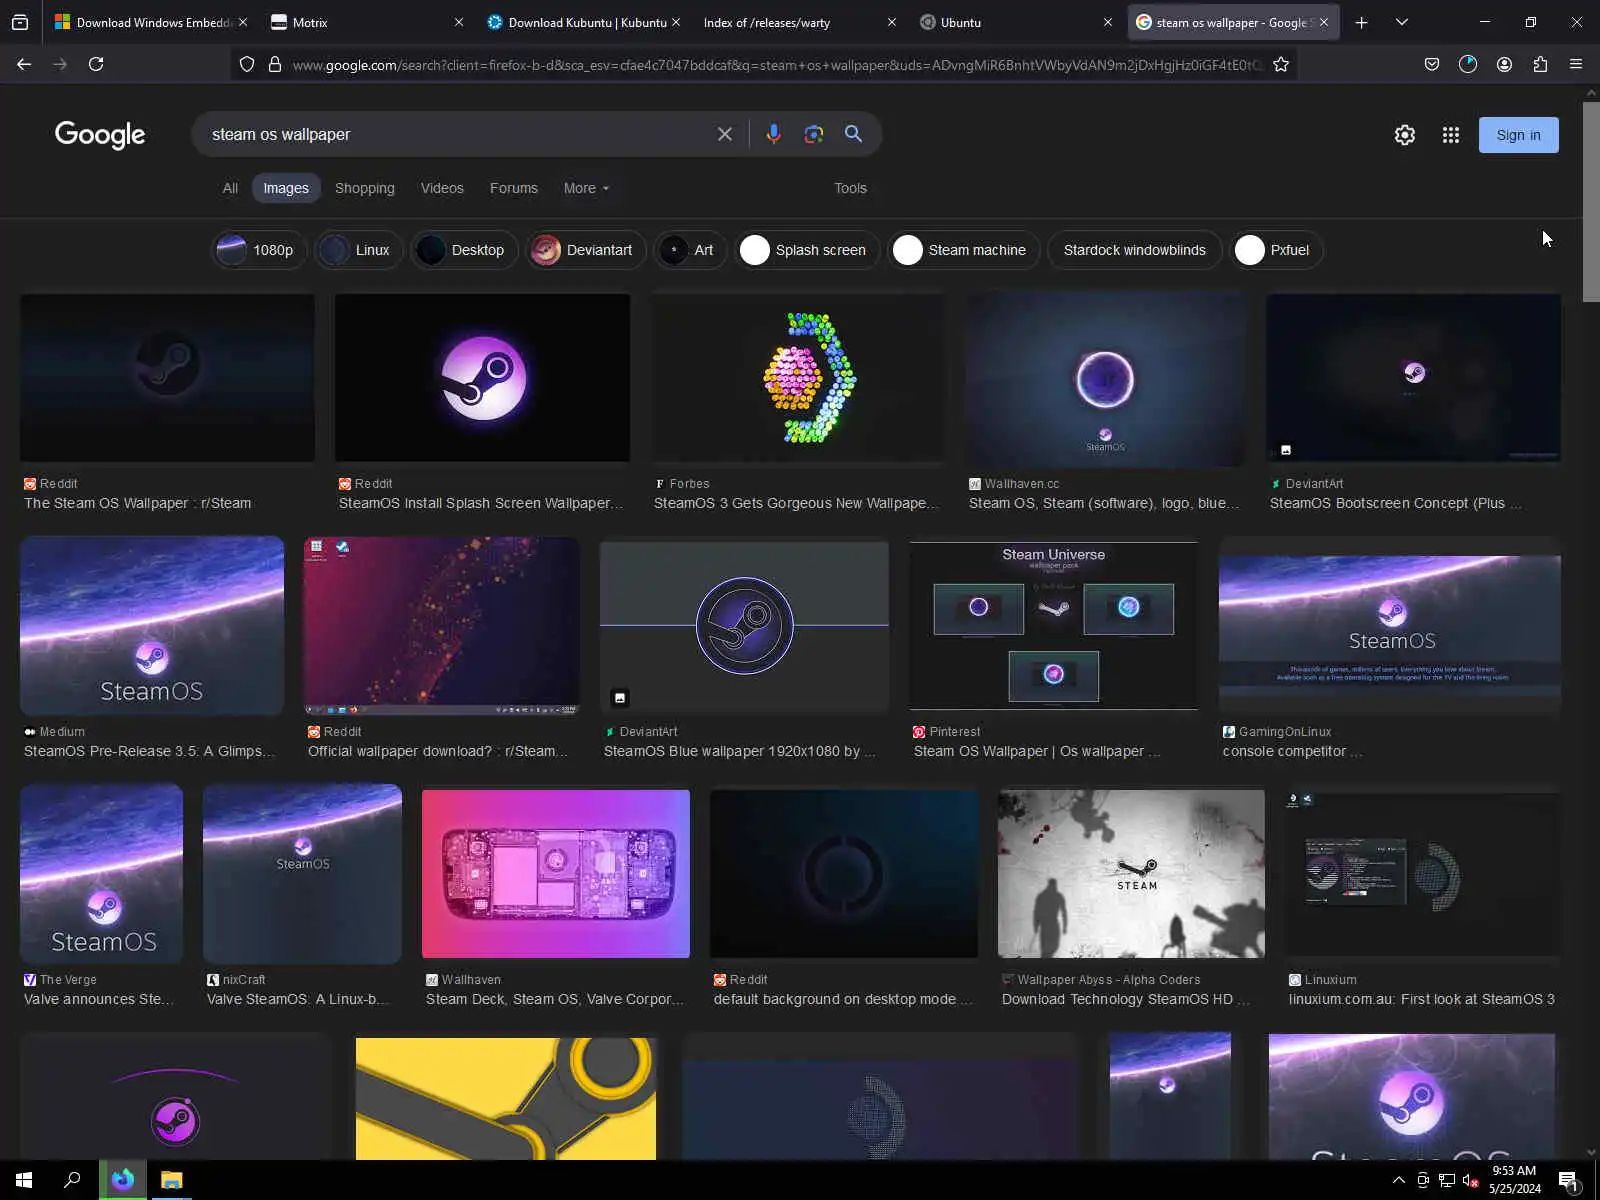Open Medium SteamOS Pre-Release 3.5 thumbnail
The width and height of the screenshot is (1600, 1200).
pyautogui.click(x=152, y=626)
